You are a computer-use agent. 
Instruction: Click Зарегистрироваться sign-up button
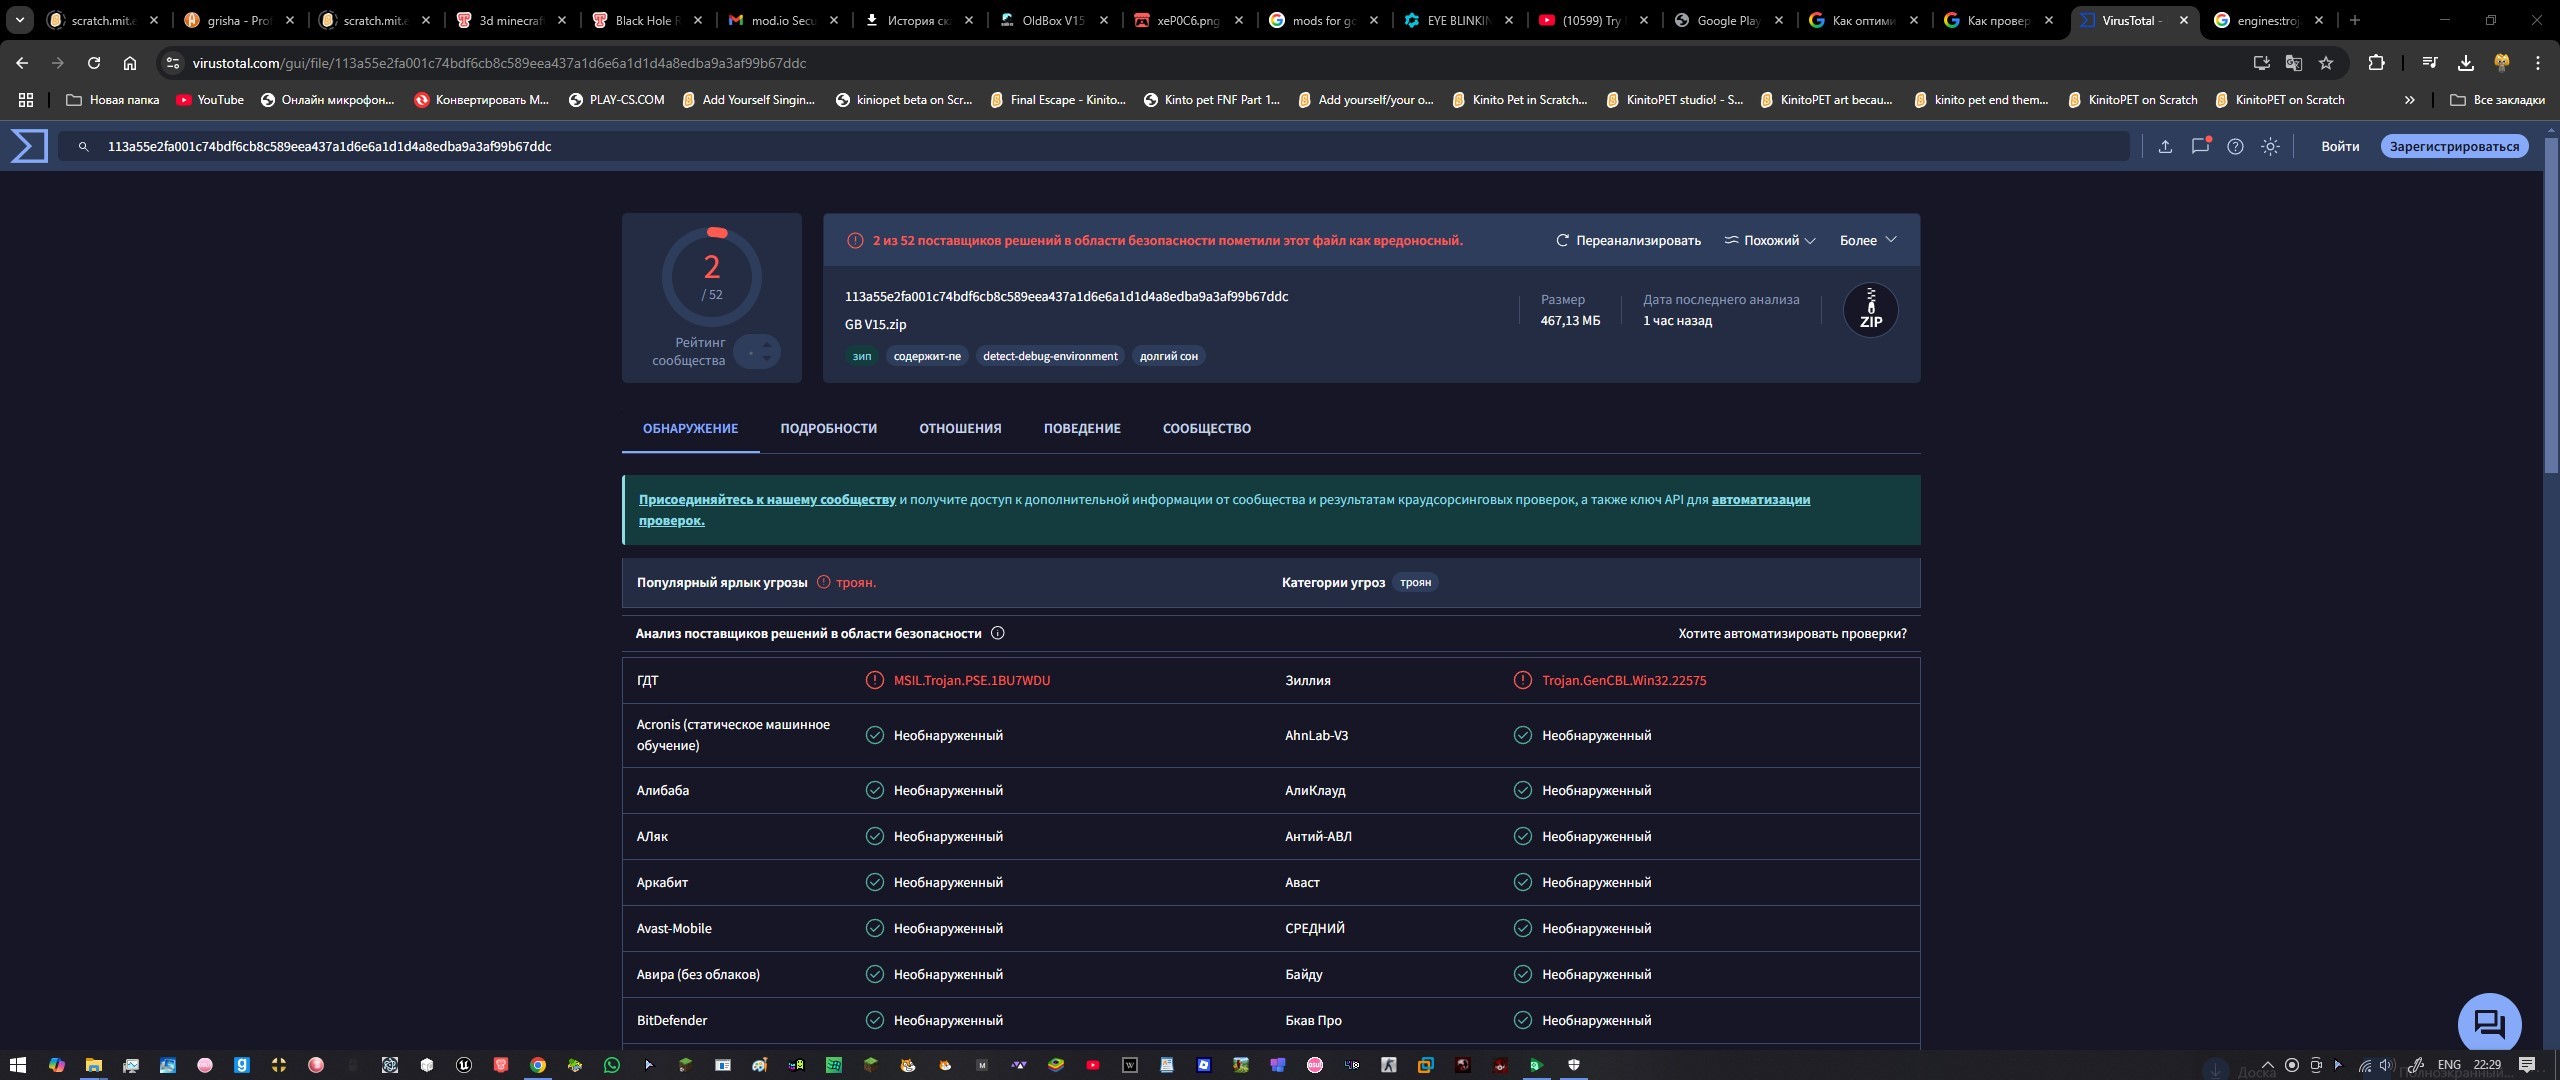click(x=2454, y=146)
